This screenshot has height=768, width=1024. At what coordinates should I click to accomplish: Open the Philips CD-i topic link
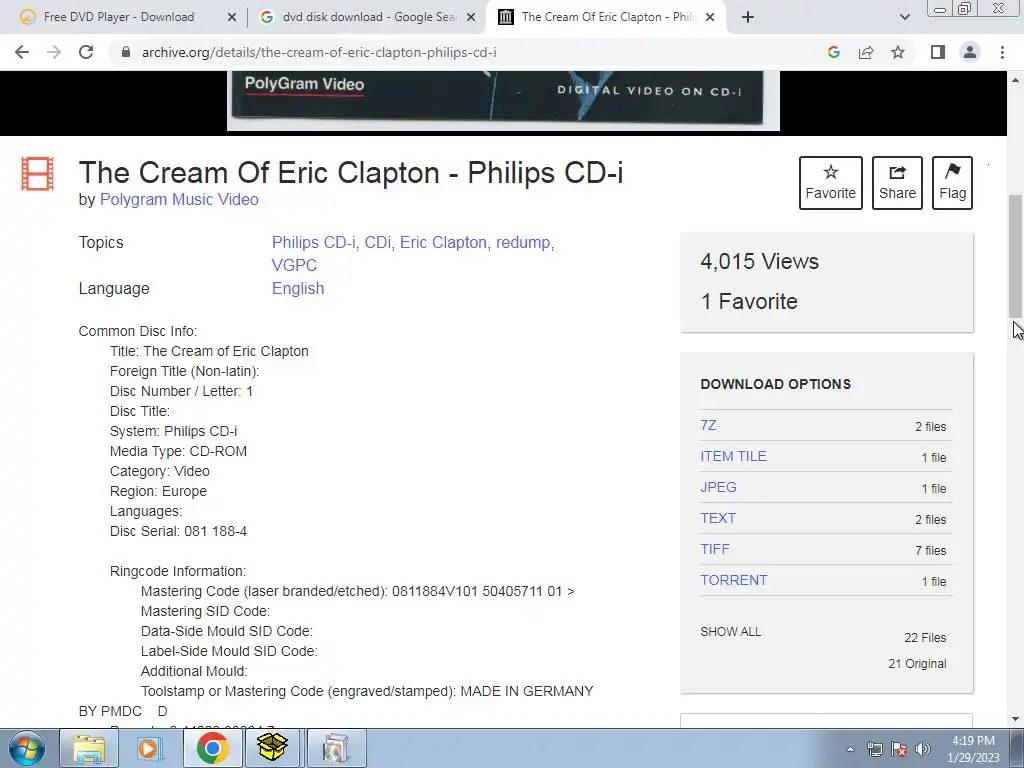tap(313, 242)
